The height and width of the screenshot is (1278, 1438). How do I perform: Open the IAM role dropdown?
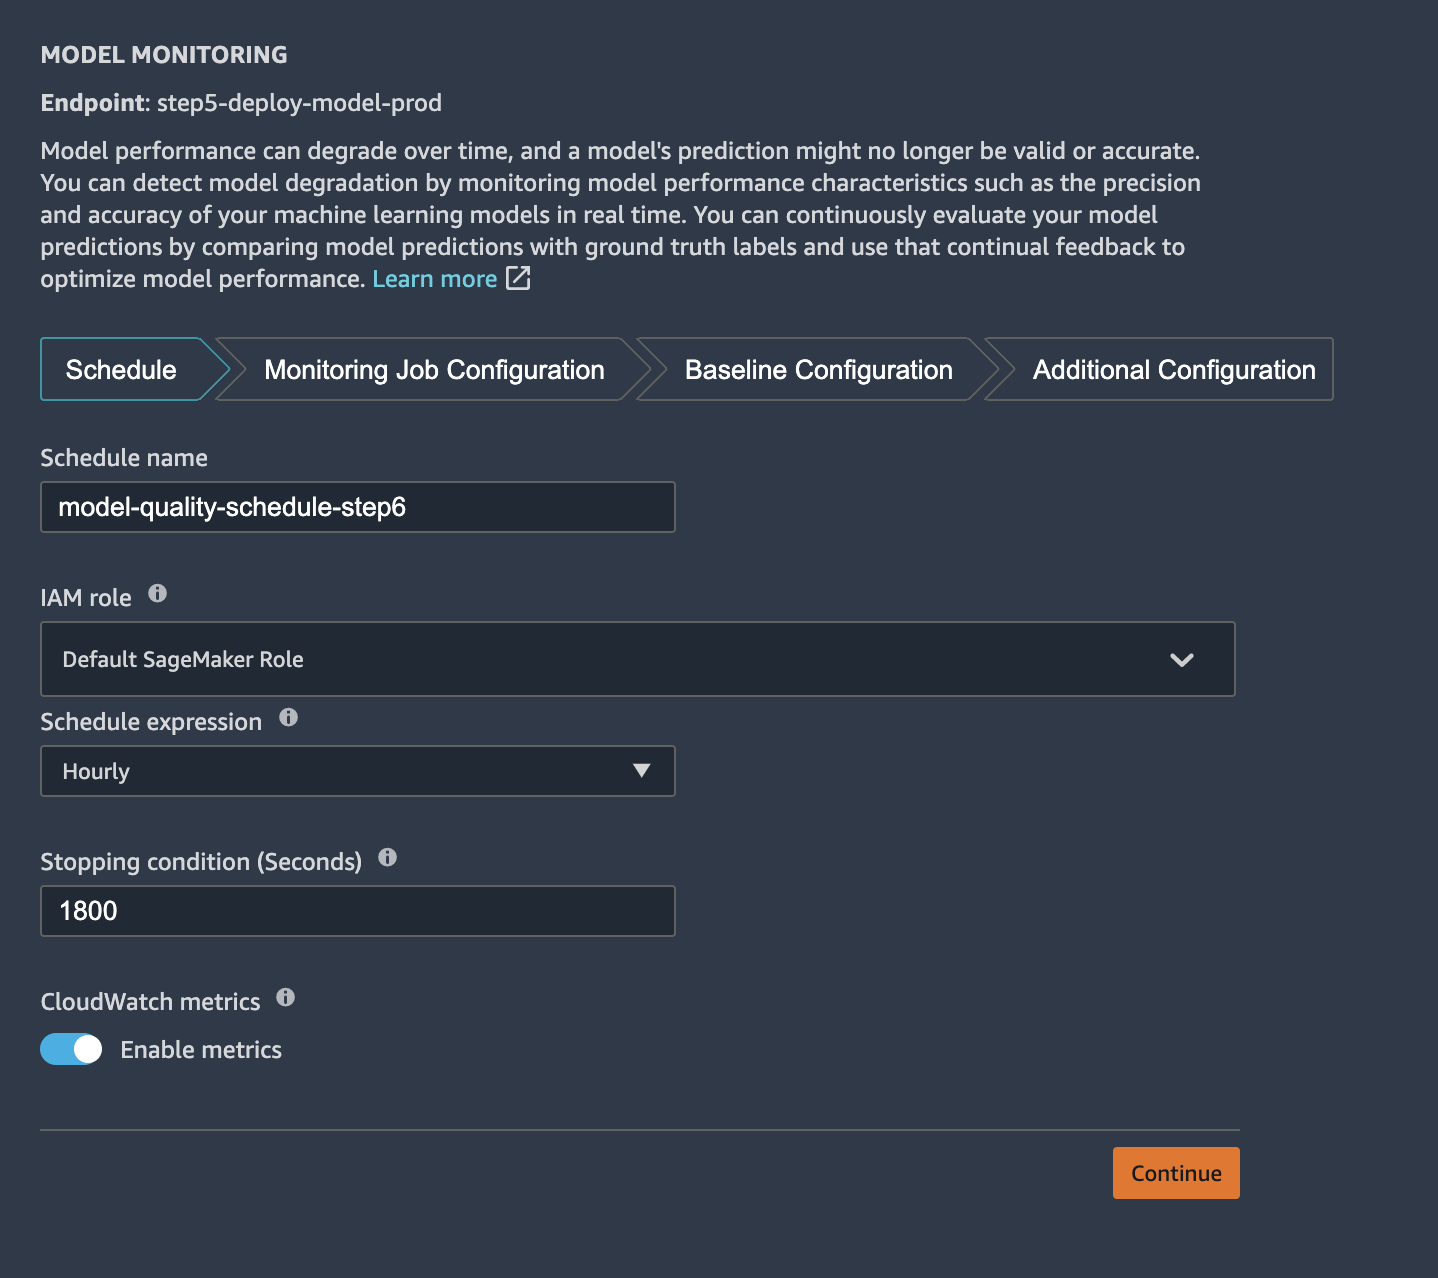click(638, 659)
